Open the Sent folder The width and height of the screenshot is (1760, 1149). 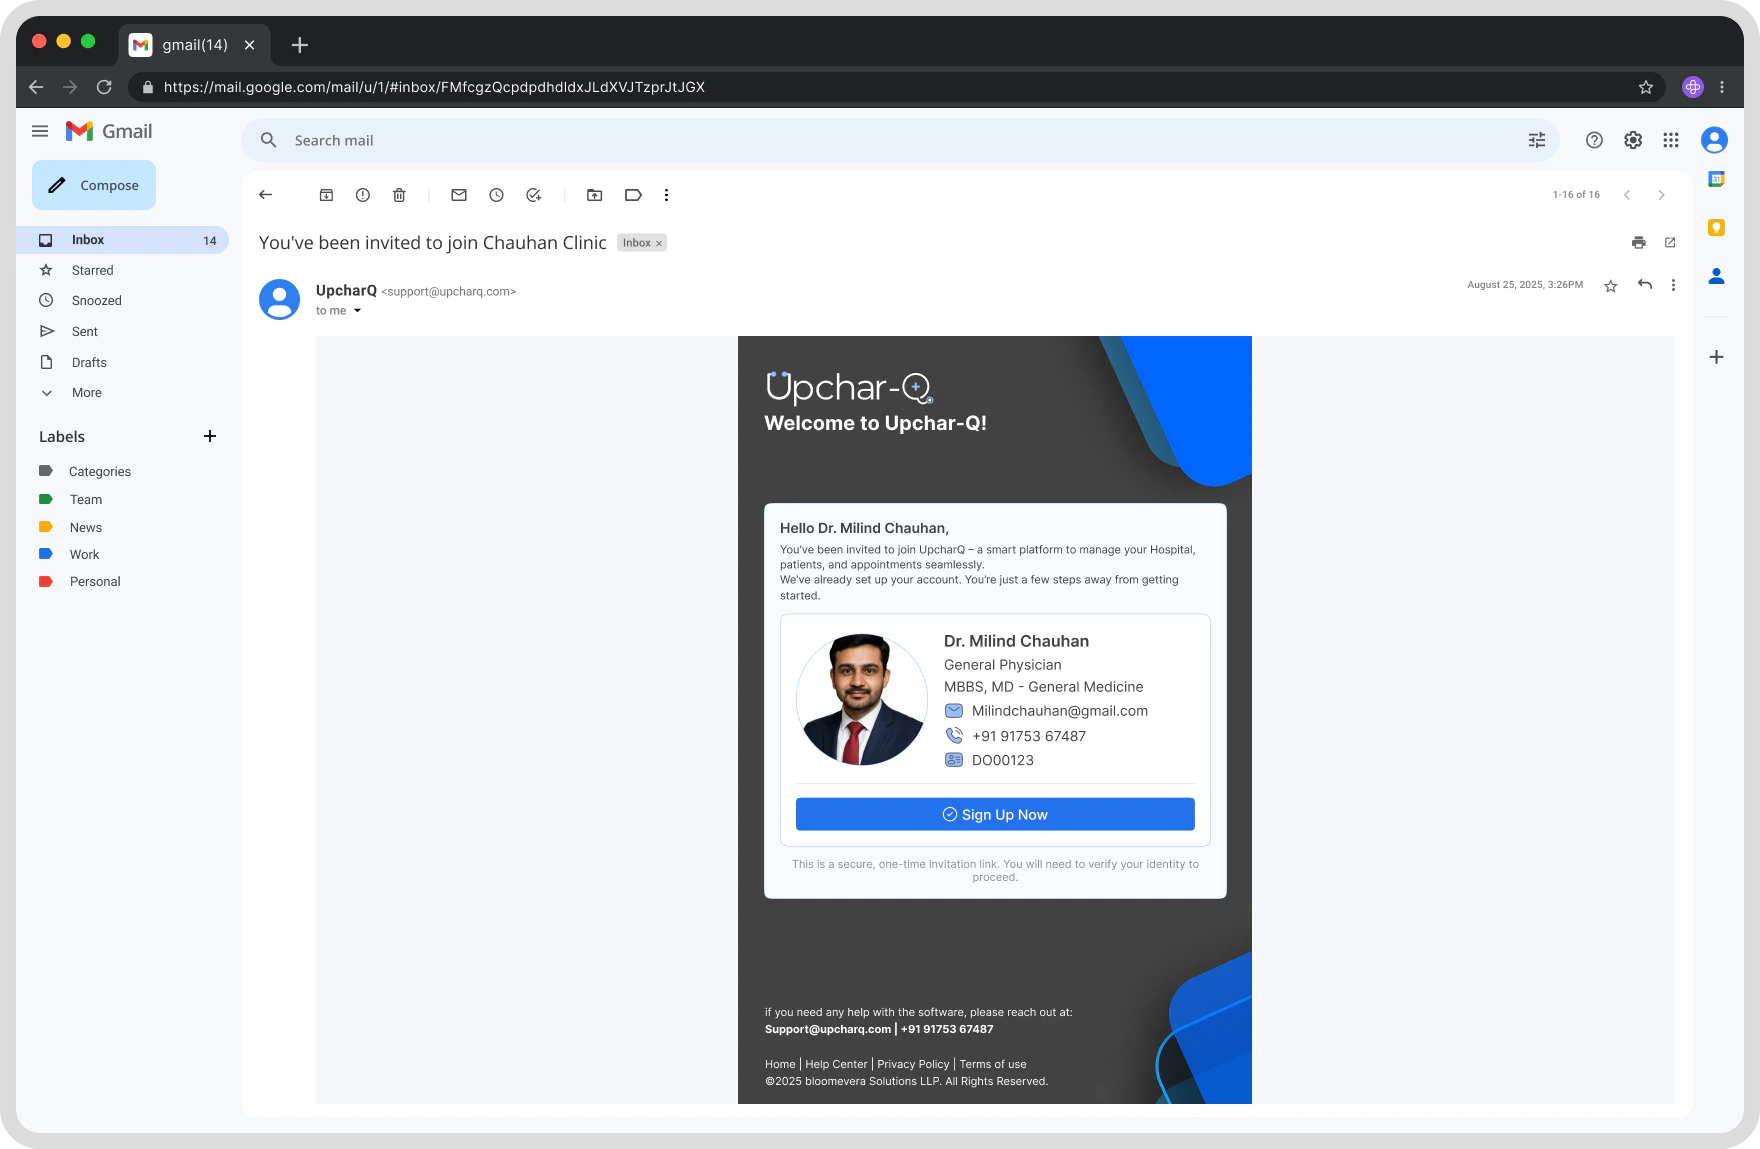[84, 331]
